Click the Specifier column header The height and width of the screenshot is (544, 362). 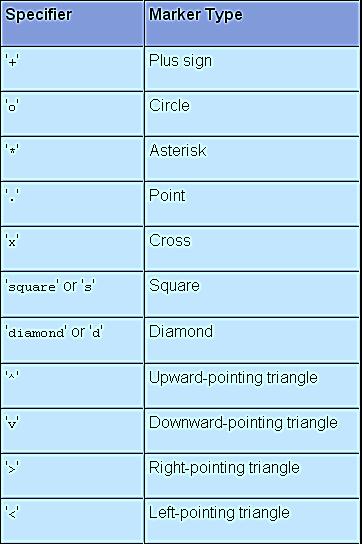coord(38,15)
